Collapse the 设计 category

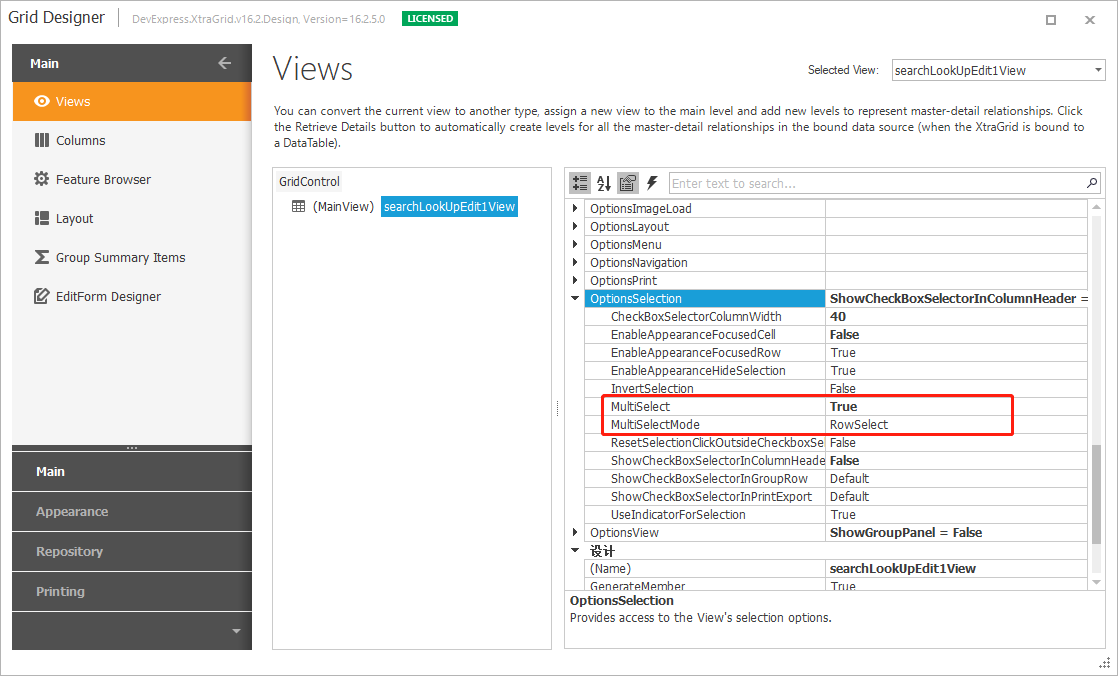click(x=575, y=550)
